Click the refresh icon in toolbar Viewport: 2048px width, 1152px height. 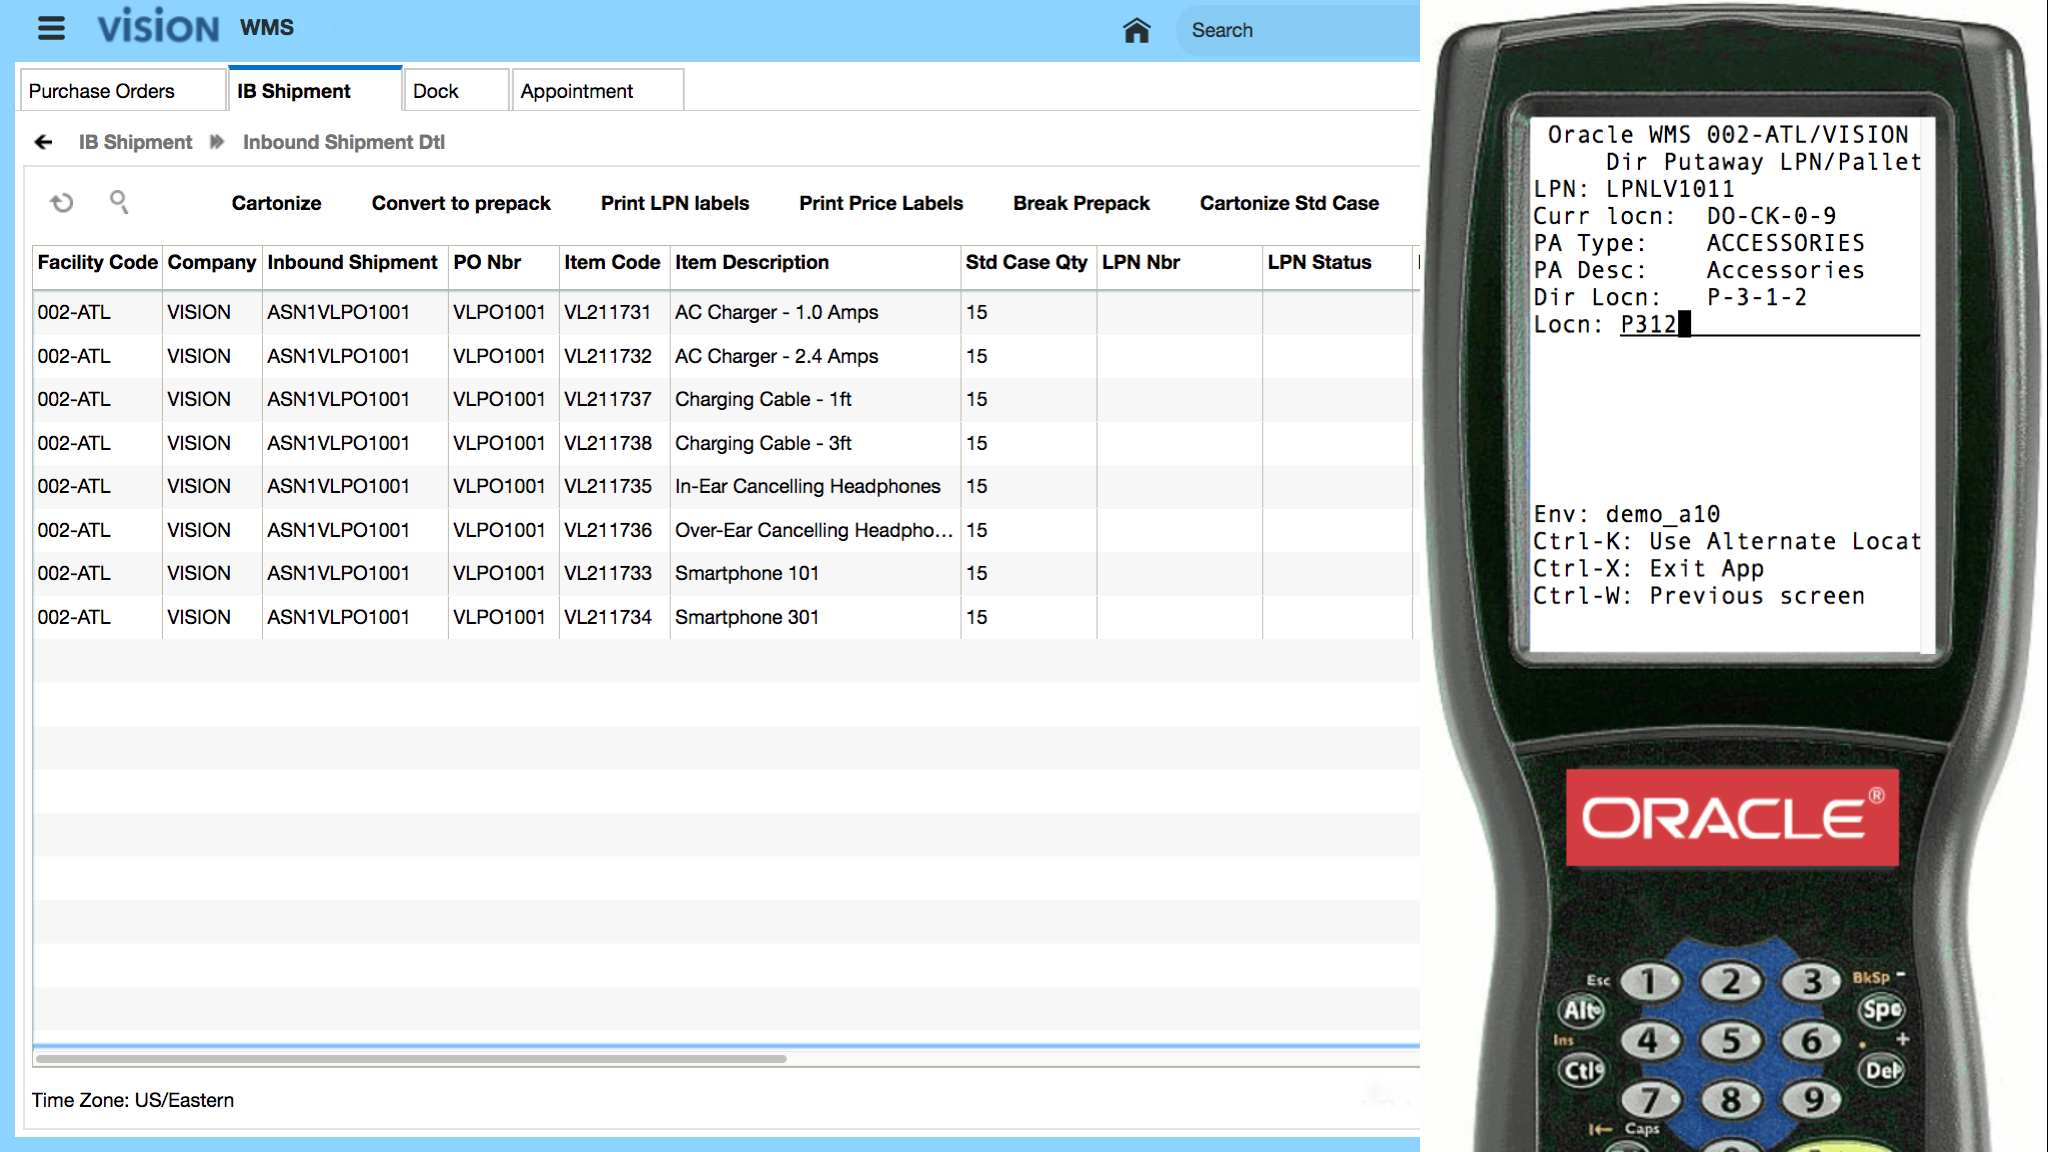tap(62, 203)
